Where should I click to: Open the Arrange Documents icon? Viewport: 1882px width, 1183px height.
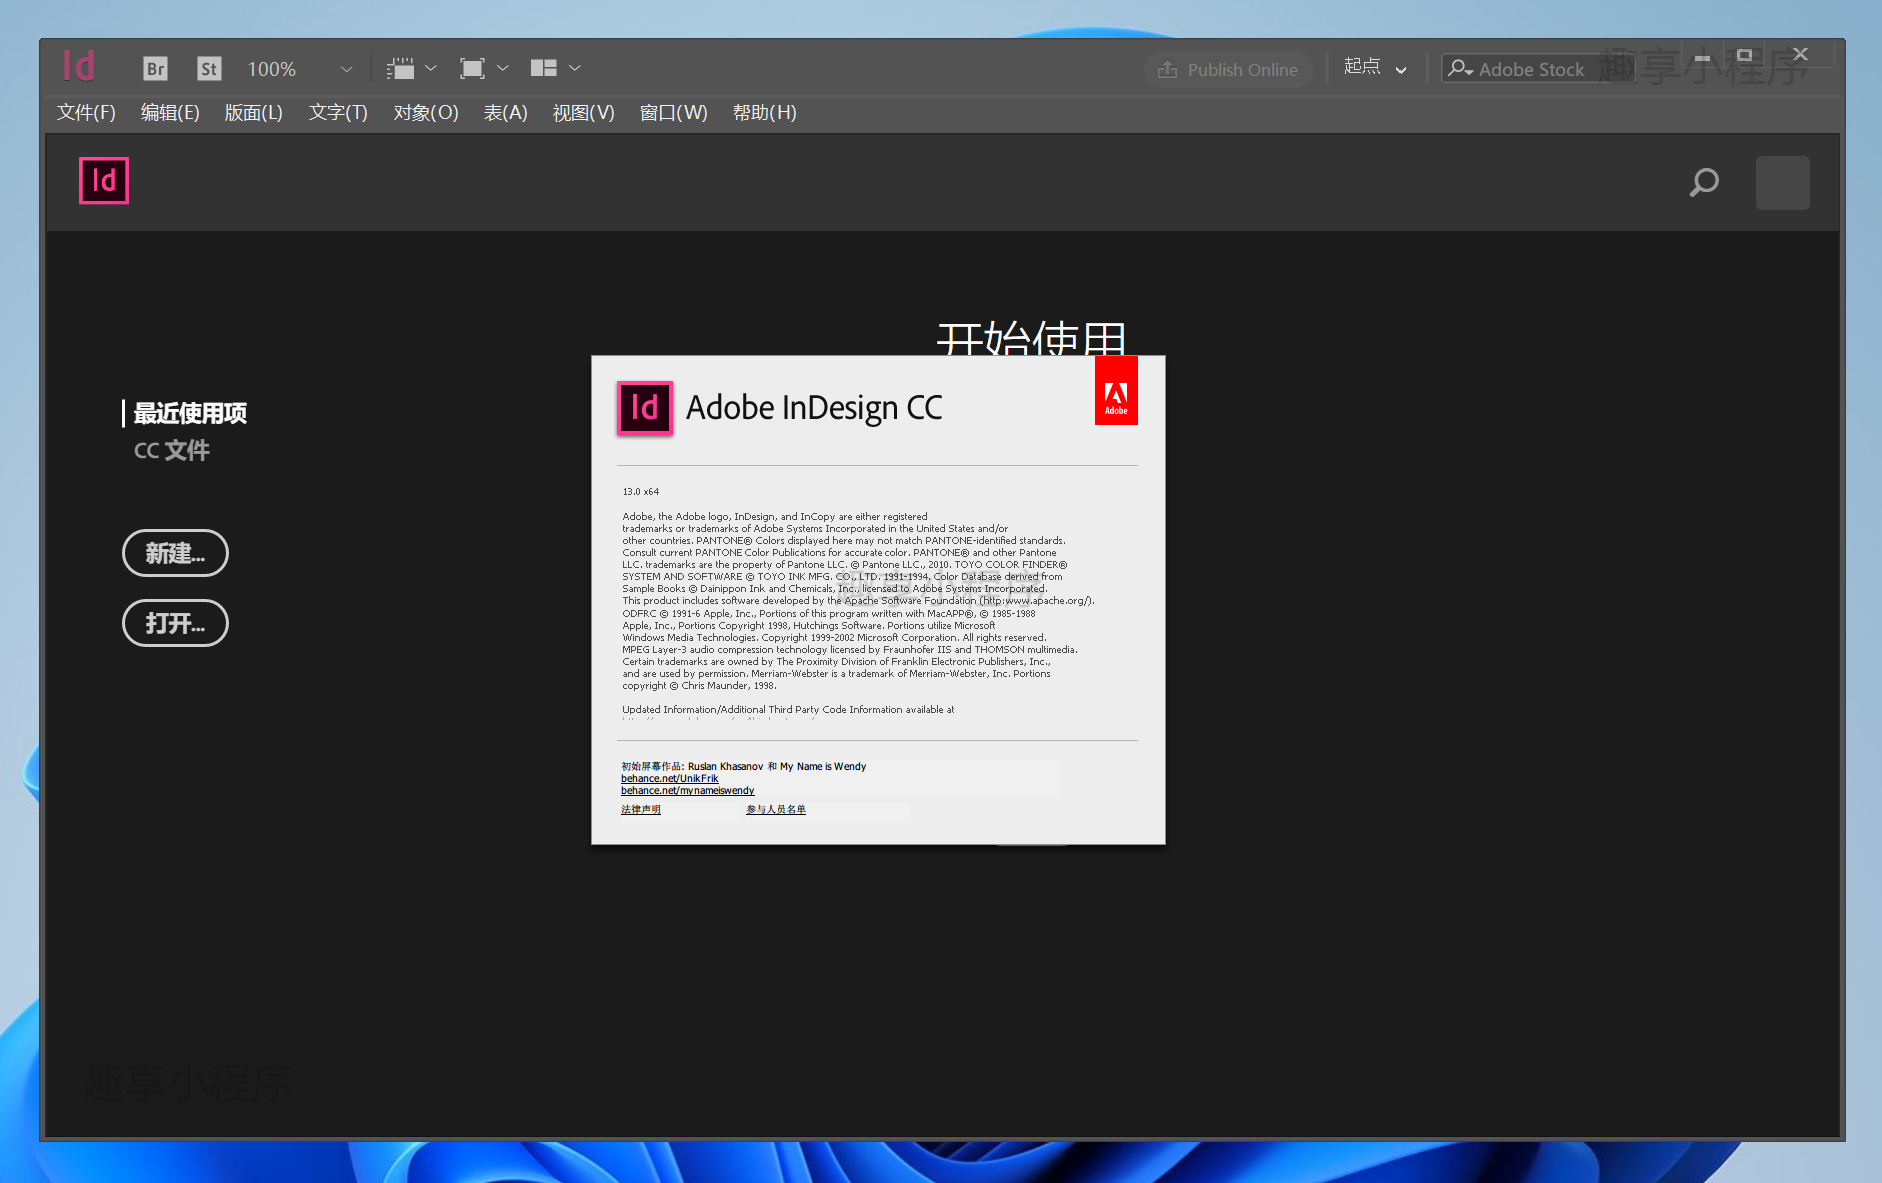click(543, 68)
